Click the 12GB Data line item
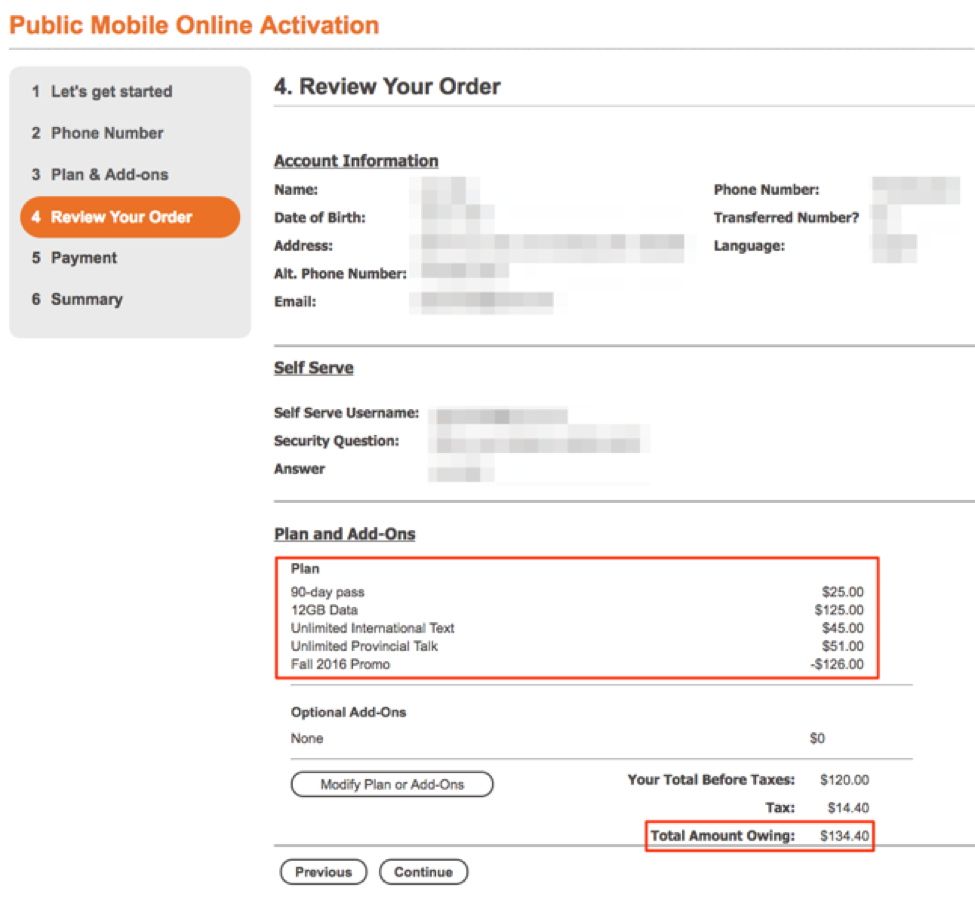 tap(324, 610)
